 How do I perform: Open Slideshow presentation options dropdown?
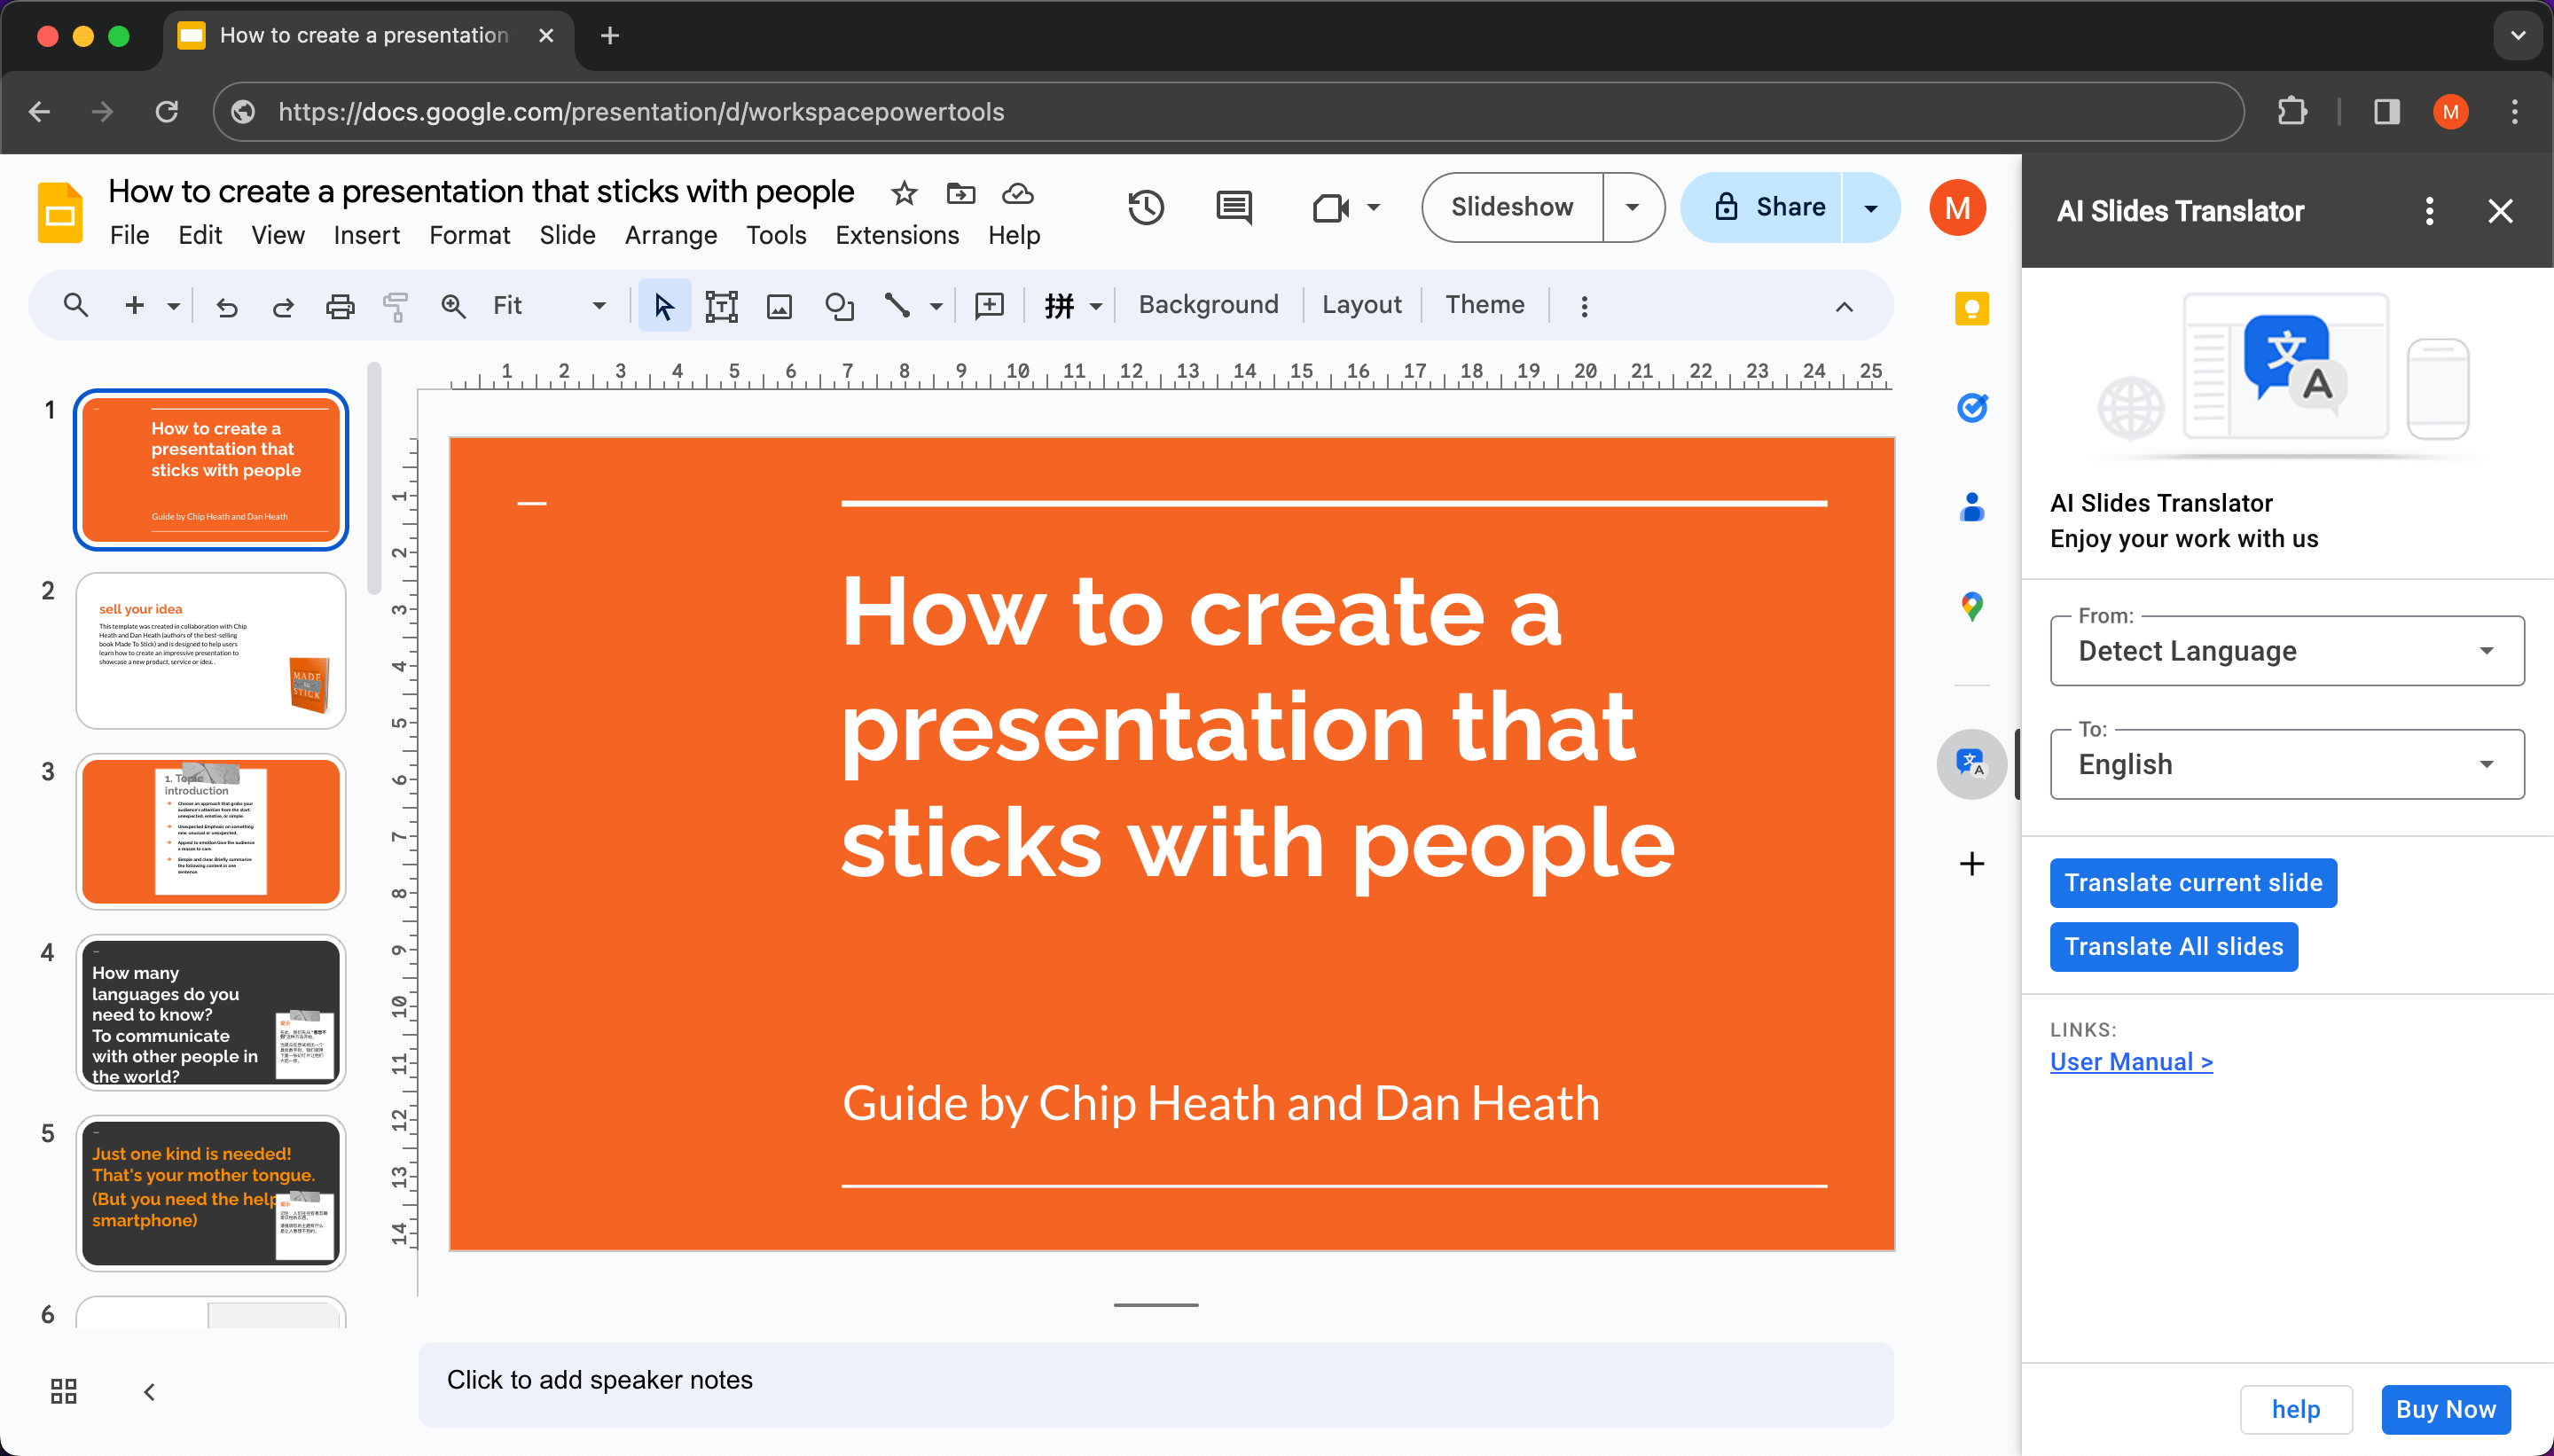tap(1631, 207)
